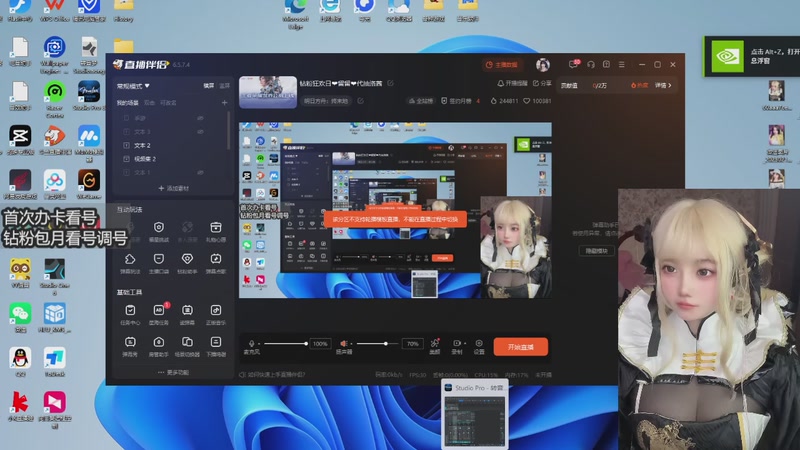This screenshot has height=450, width=800.
Task: Adjust the speaker volume slider
Action: 378,344
